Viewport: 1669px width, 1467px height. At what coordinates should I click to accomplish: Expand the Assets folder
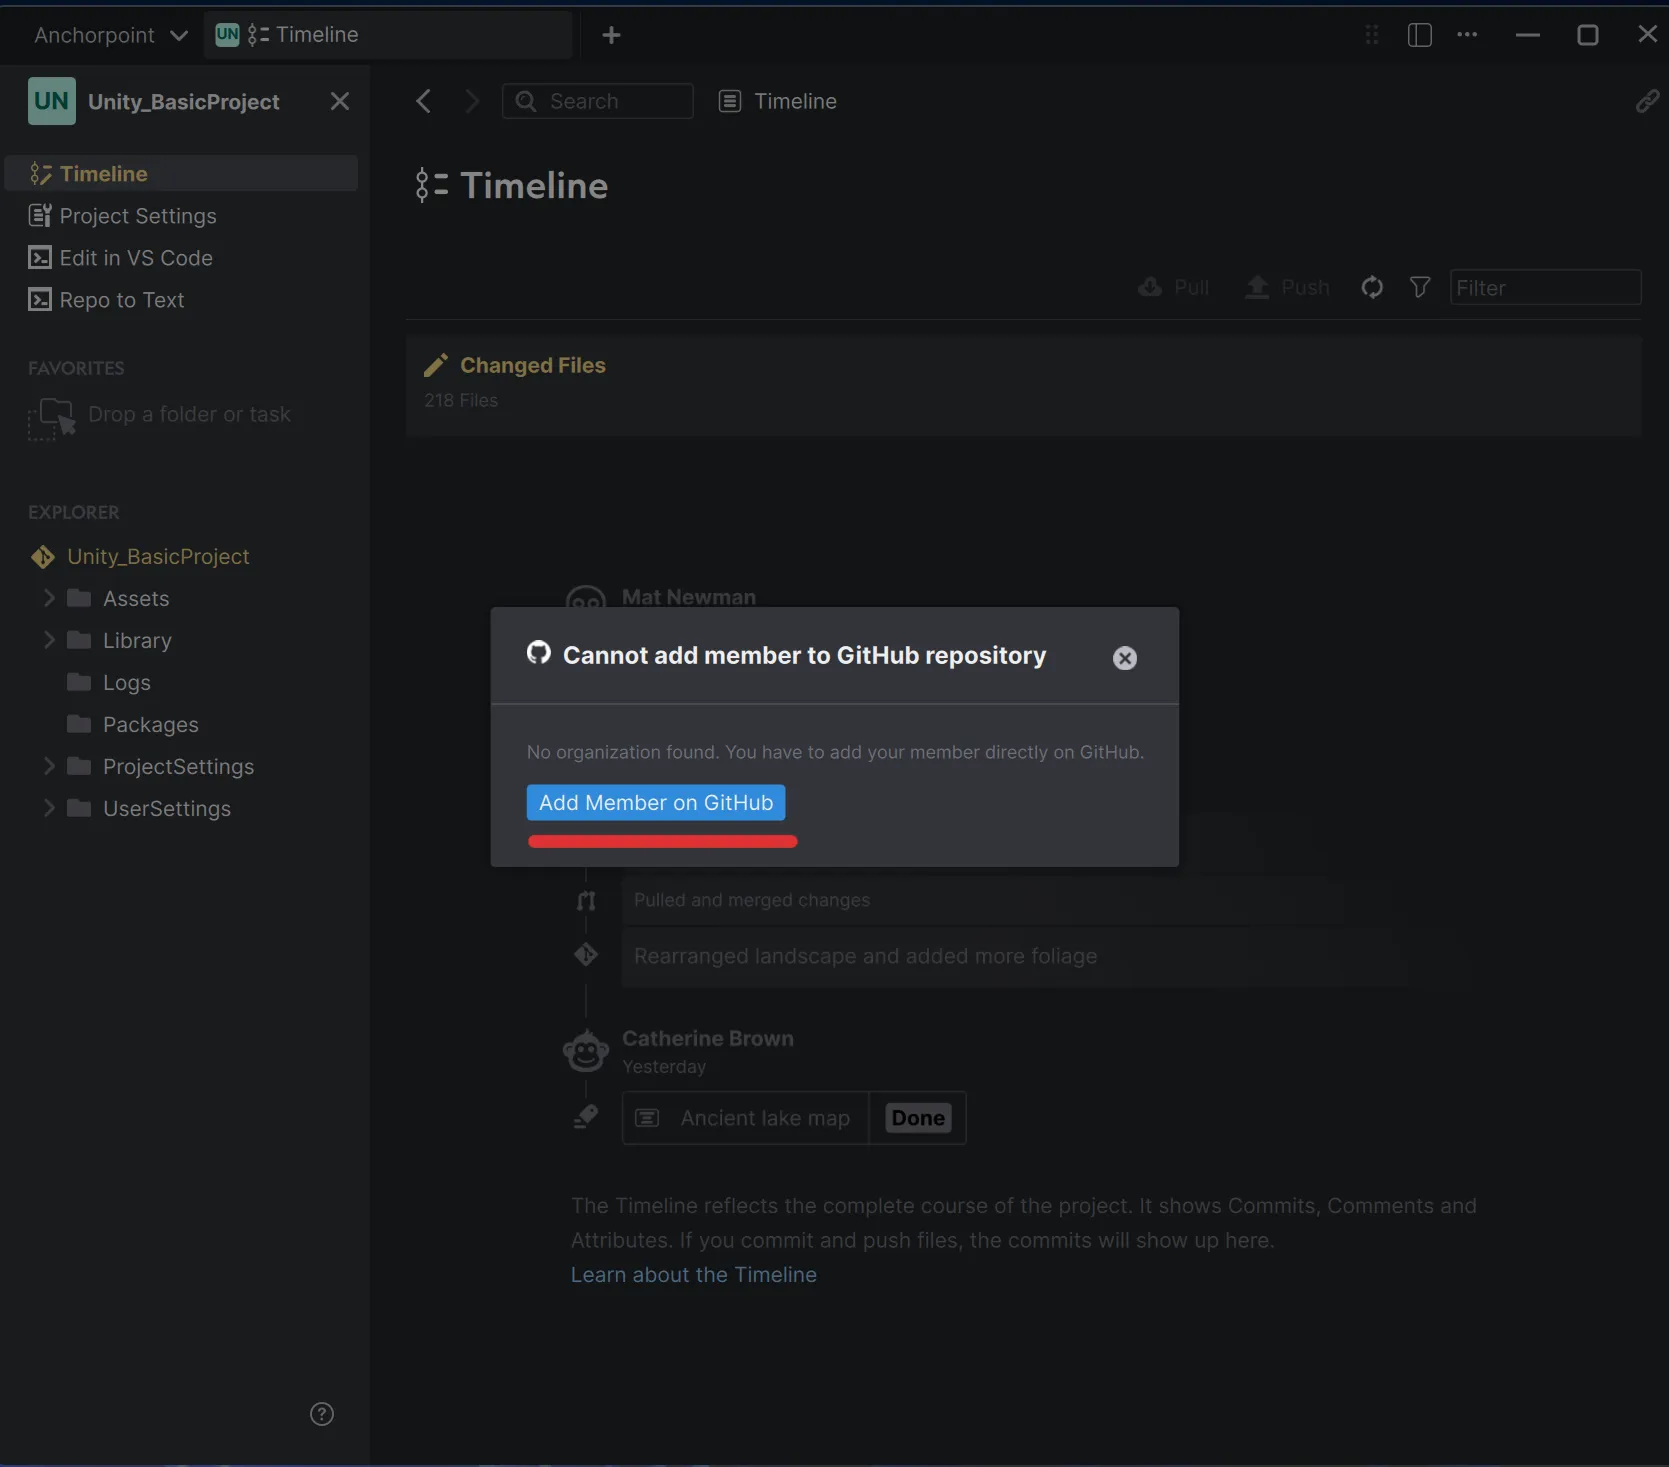(49, 598)
